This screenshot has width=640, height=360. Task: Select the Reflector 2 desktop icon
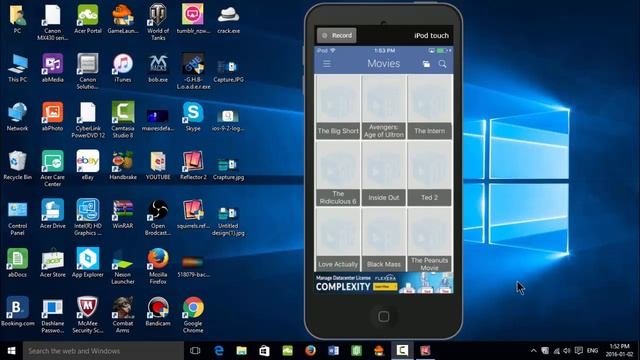[193, 165]
